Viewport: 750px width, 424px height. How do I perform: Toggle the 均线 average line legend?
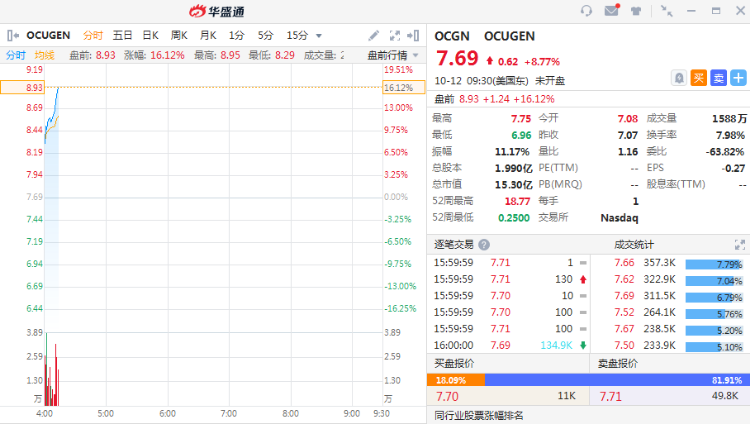[44, 55]
